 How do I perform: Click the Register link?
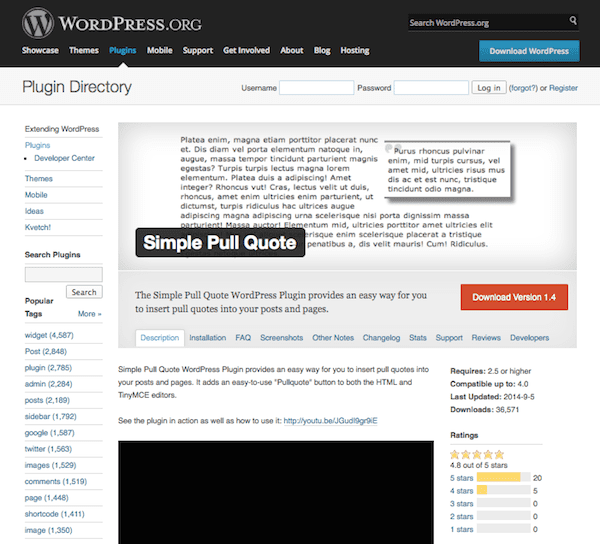point(563,88)
